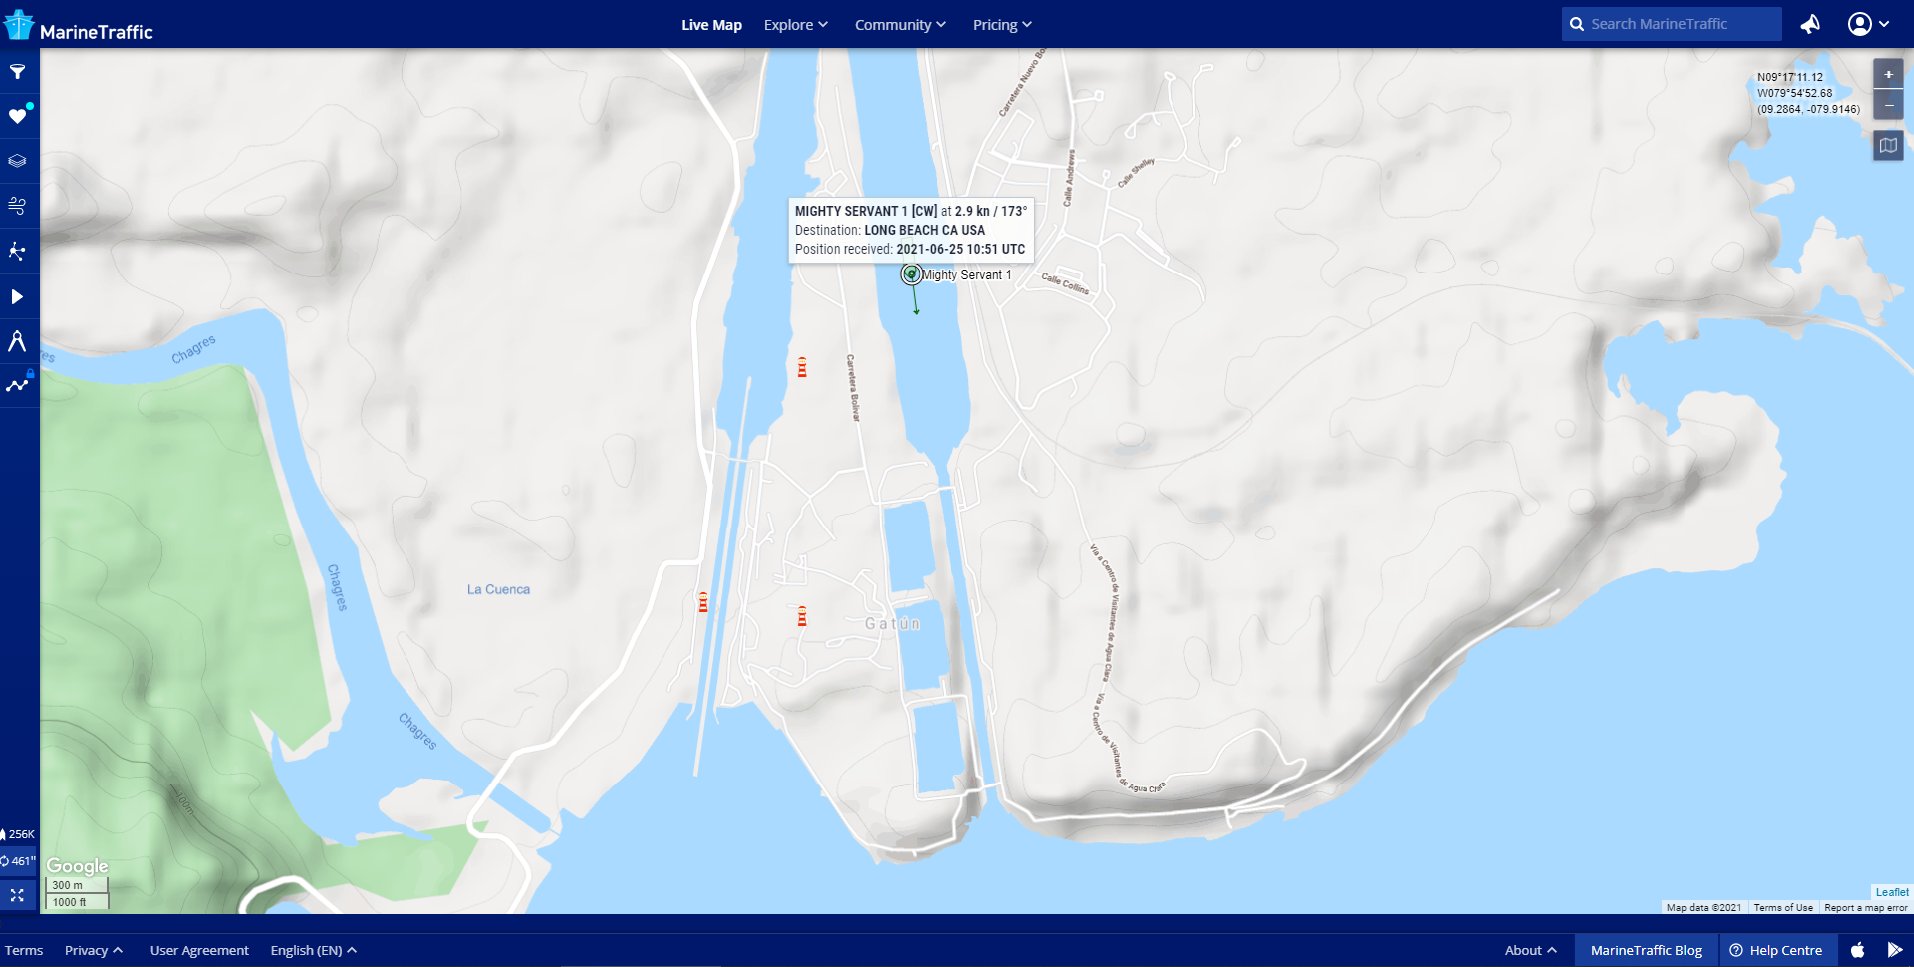Click the Destination LONG BEACH CA USA text
This screenshot has height=967, width=1914.
click(890, 230)
